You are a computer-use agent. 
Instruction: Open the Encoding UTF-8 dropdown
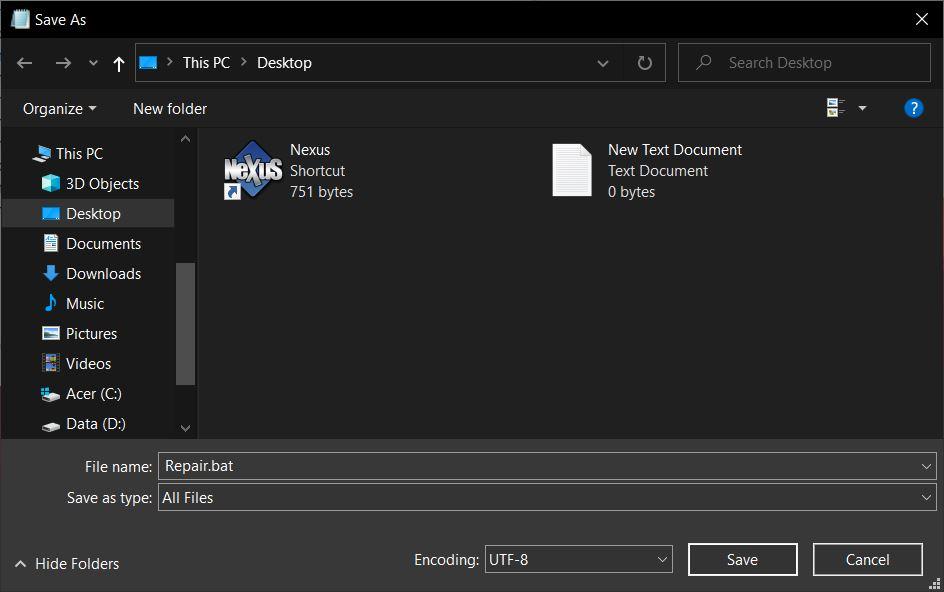pos(579,559)
